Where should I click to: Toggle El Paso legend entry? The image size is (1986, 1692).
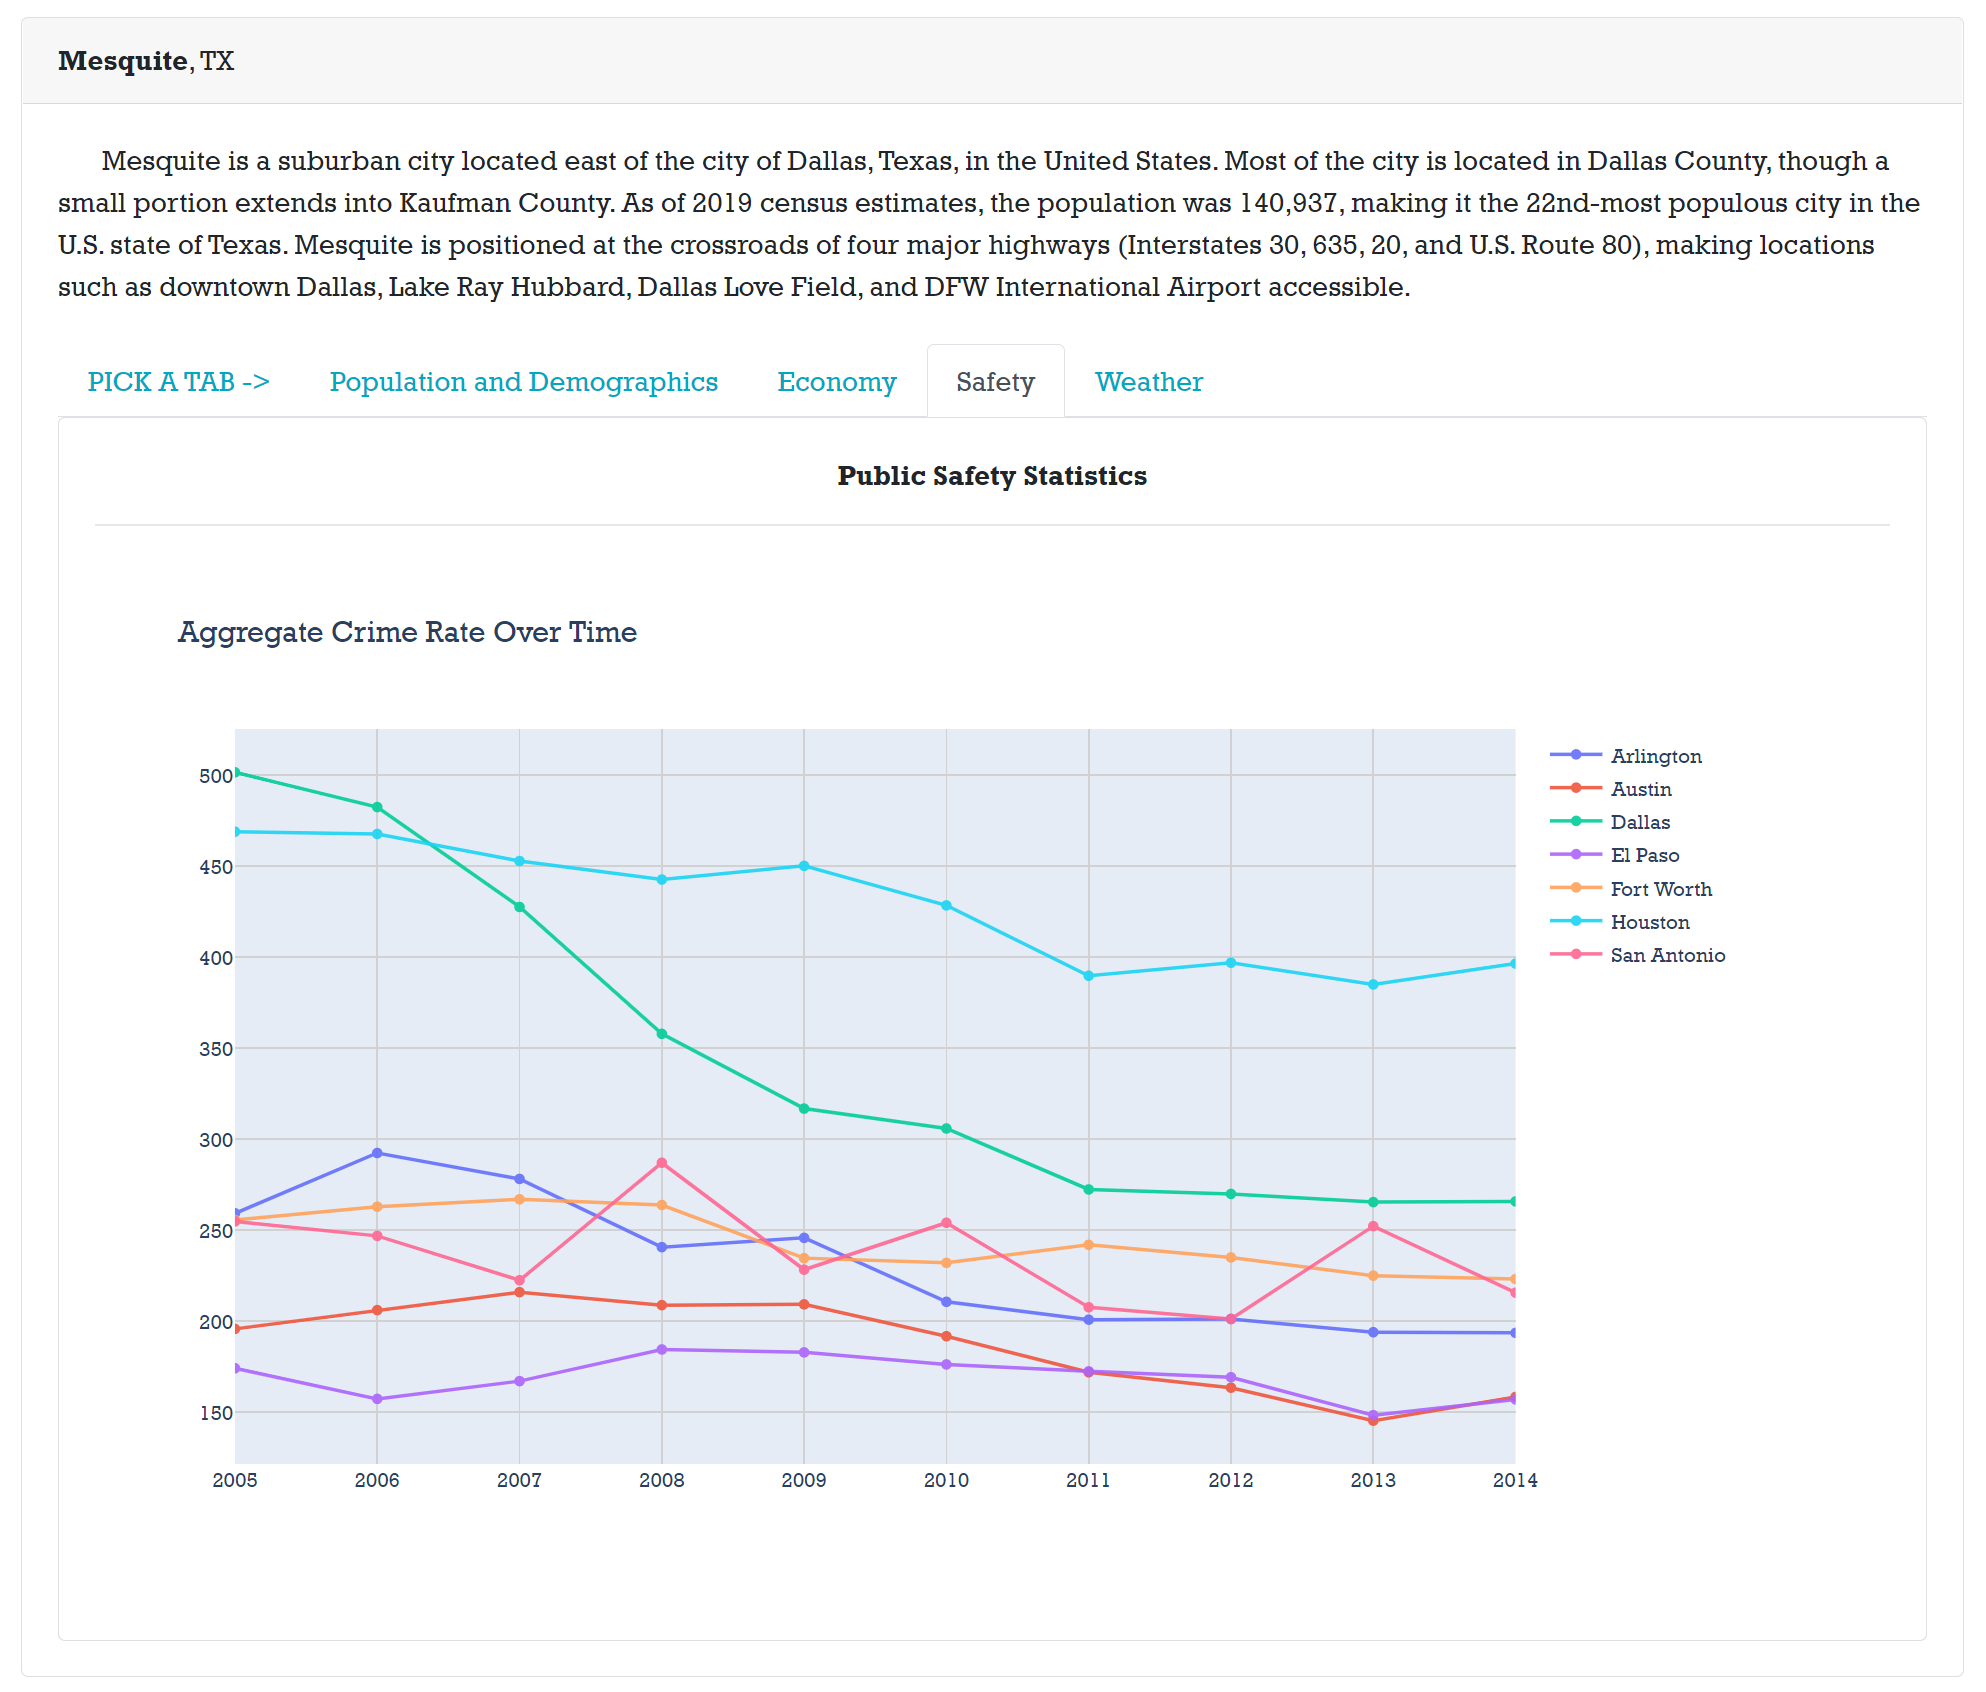tap(1644, 855)
